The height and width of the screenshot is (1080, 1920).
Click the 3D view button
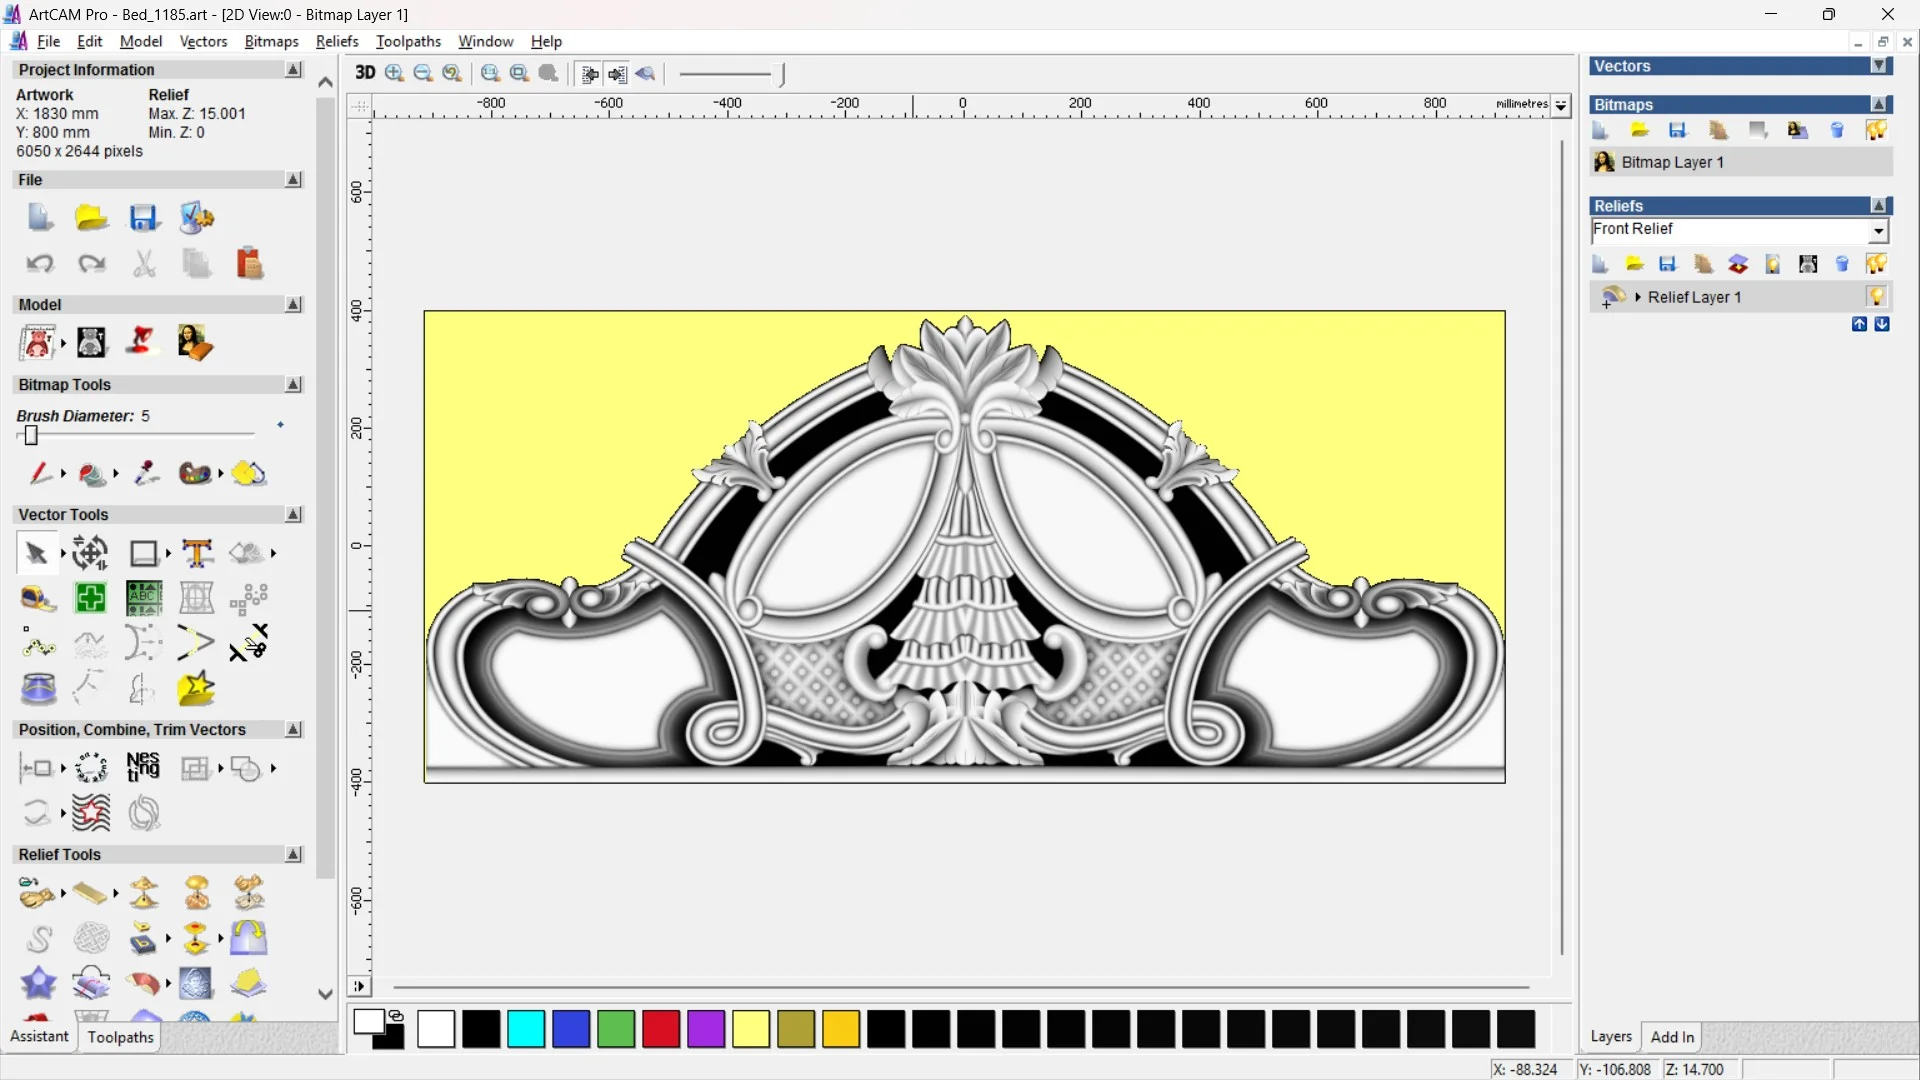(365, 73)
